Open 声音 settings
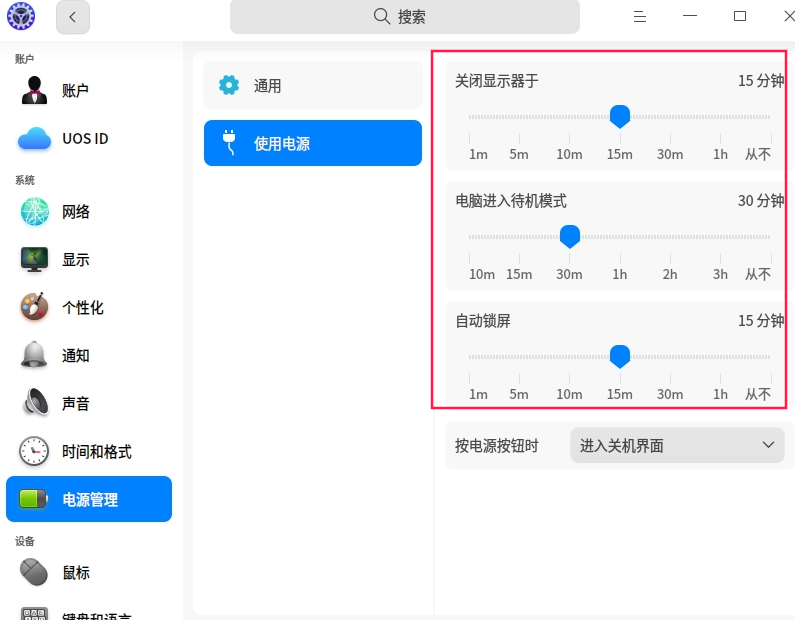This screenshot has width=795, height=620. coord(89,403)
